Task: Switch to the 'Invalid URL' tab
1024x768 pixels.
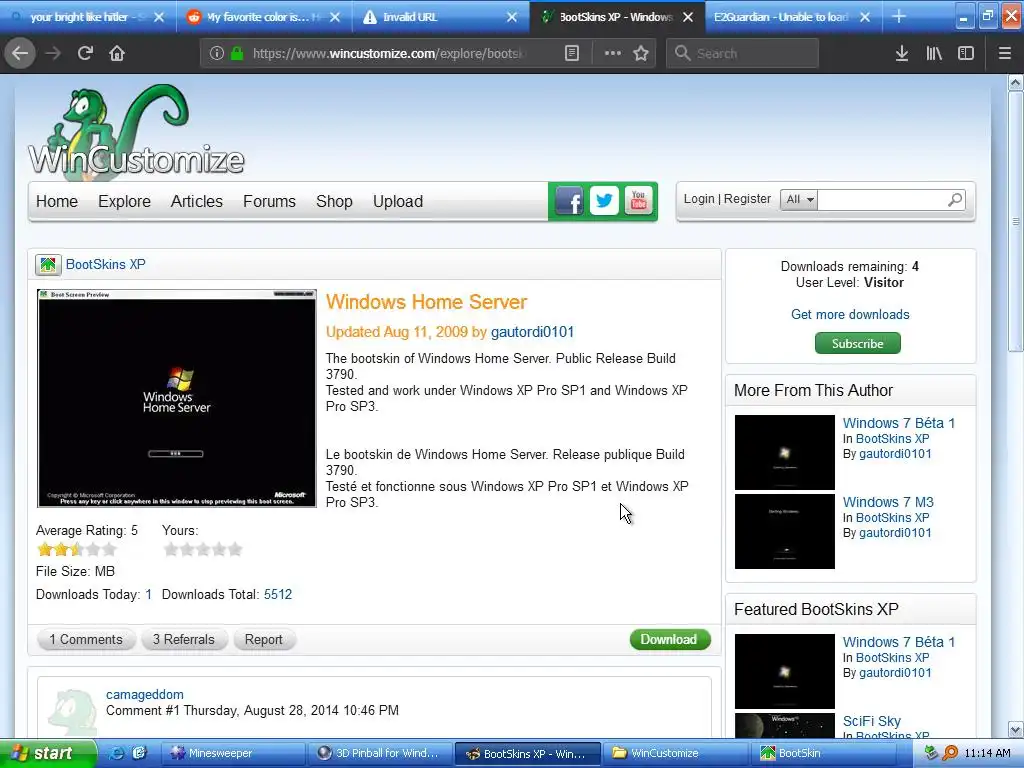Action: 441,17
